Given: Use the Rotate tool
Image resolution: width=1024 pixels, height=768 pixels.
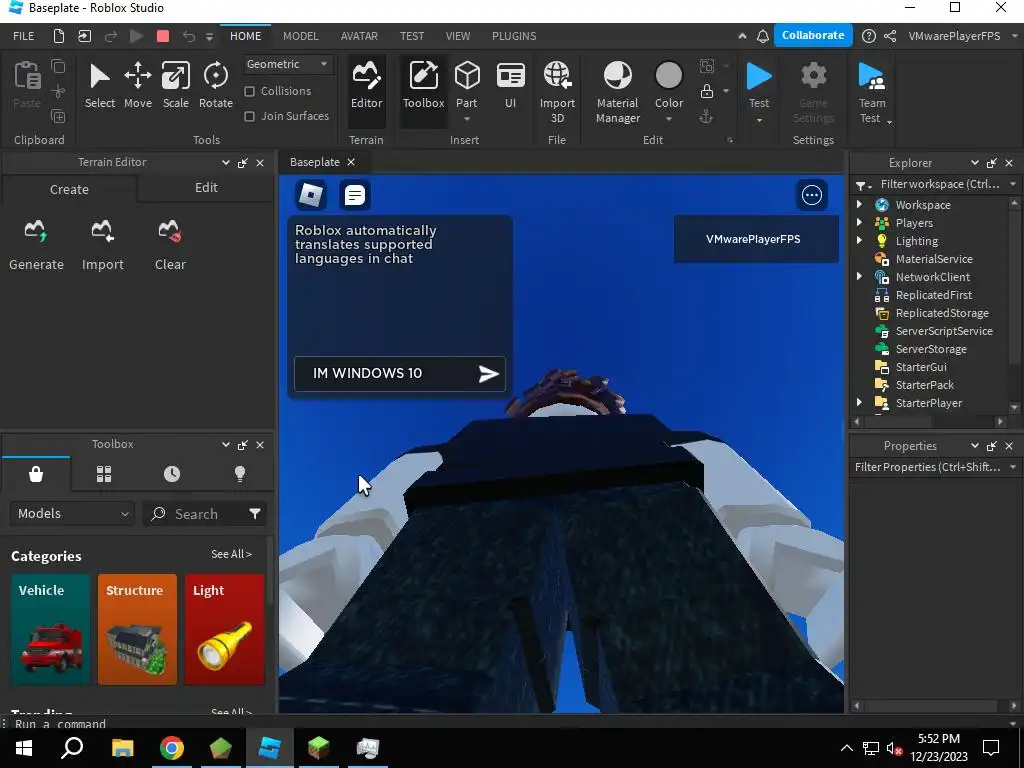Looking at the screenshot, I should point(216,85).
